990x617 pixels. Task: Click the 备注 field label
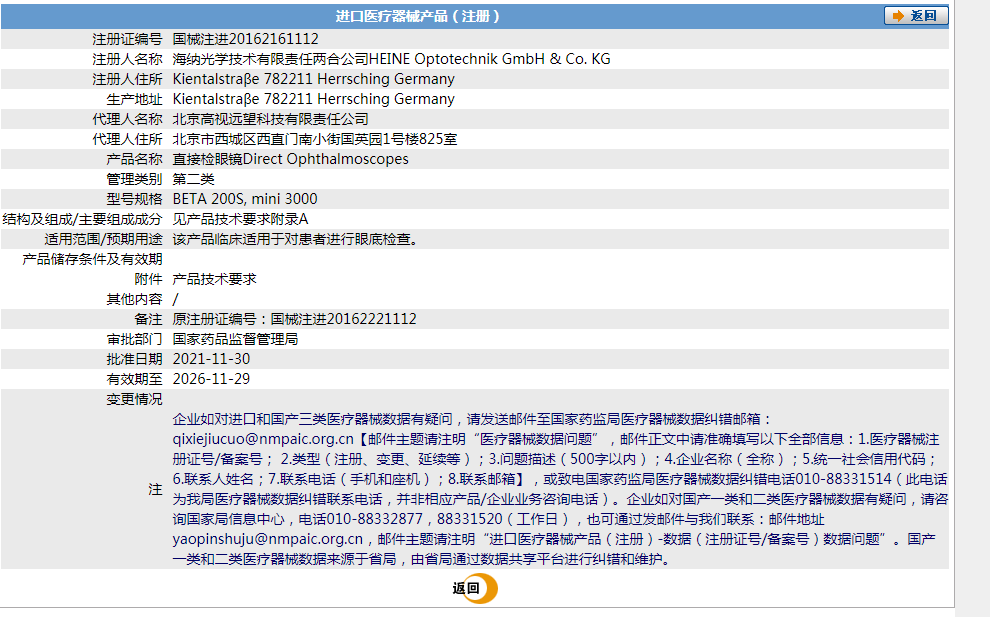pyautogui.click(x=148, y=319)
